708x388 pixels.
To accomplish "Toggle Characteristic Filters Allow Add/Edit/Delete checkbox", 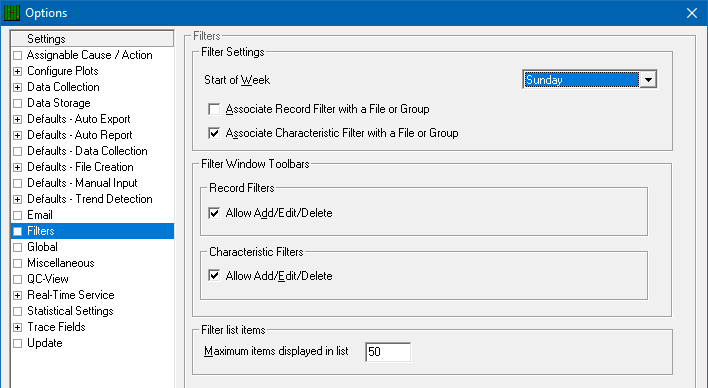I will [214, 276].
